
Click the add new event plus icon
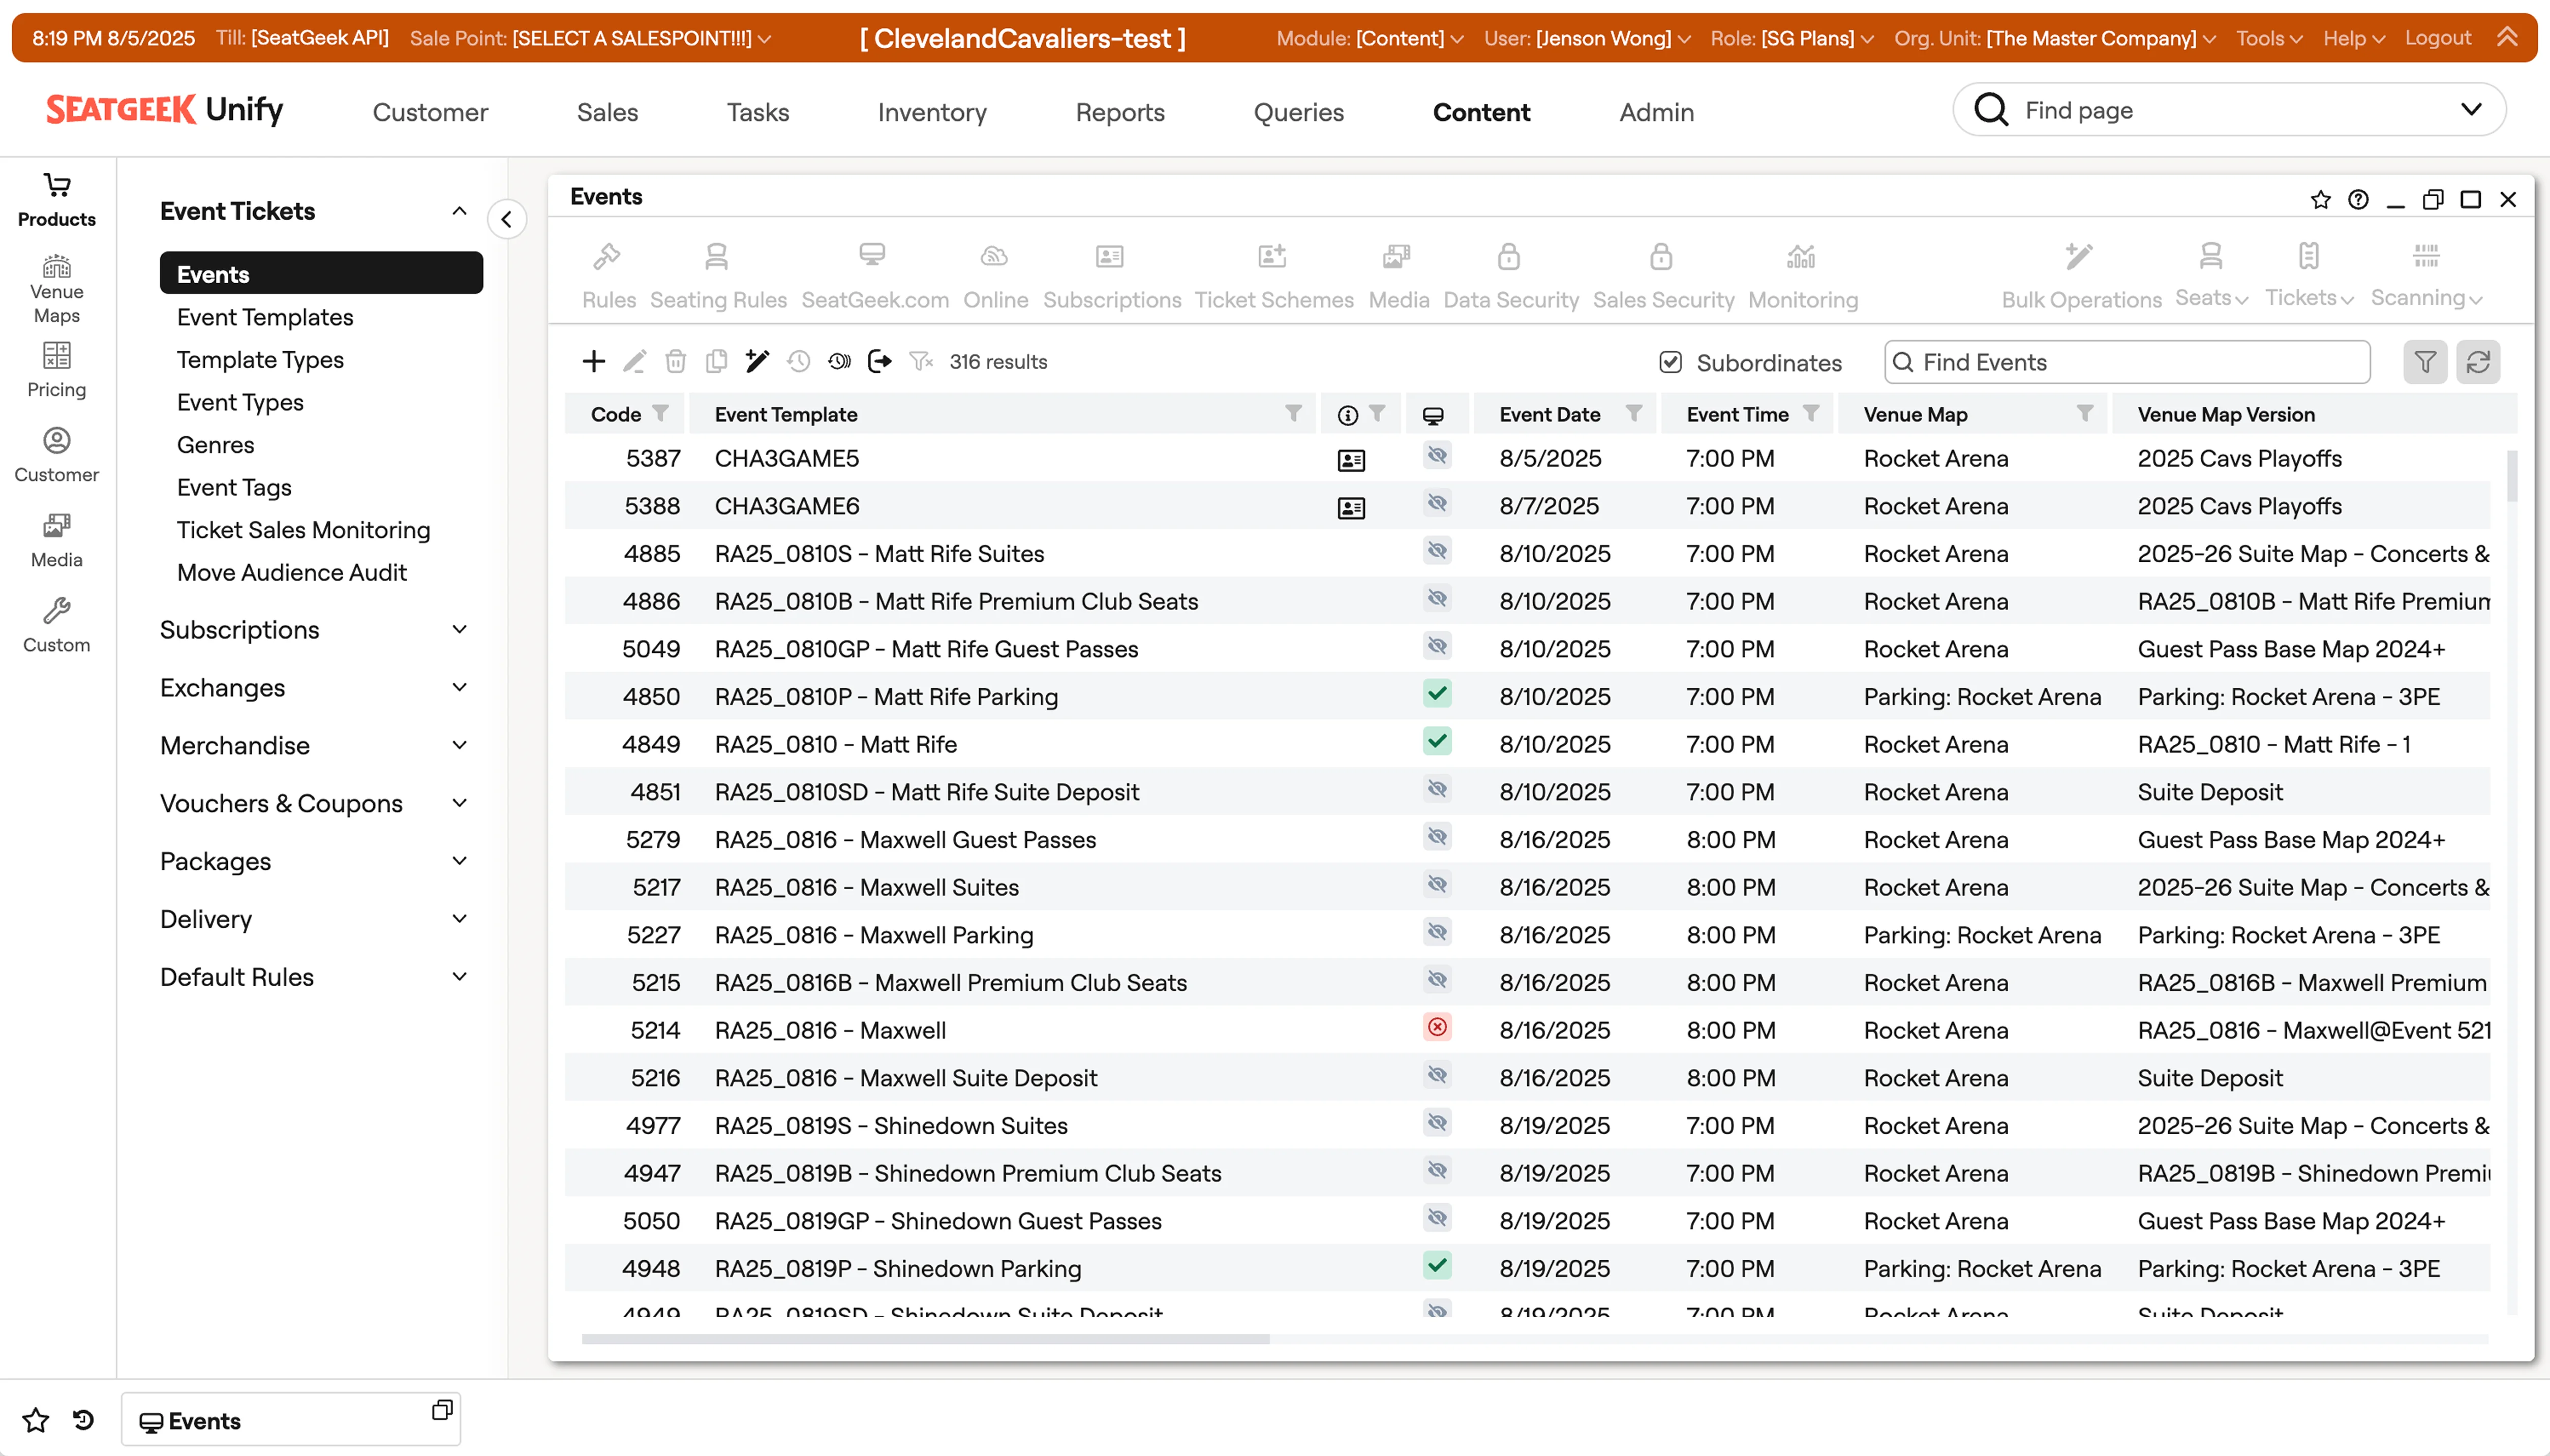click(x=594, y=362)
